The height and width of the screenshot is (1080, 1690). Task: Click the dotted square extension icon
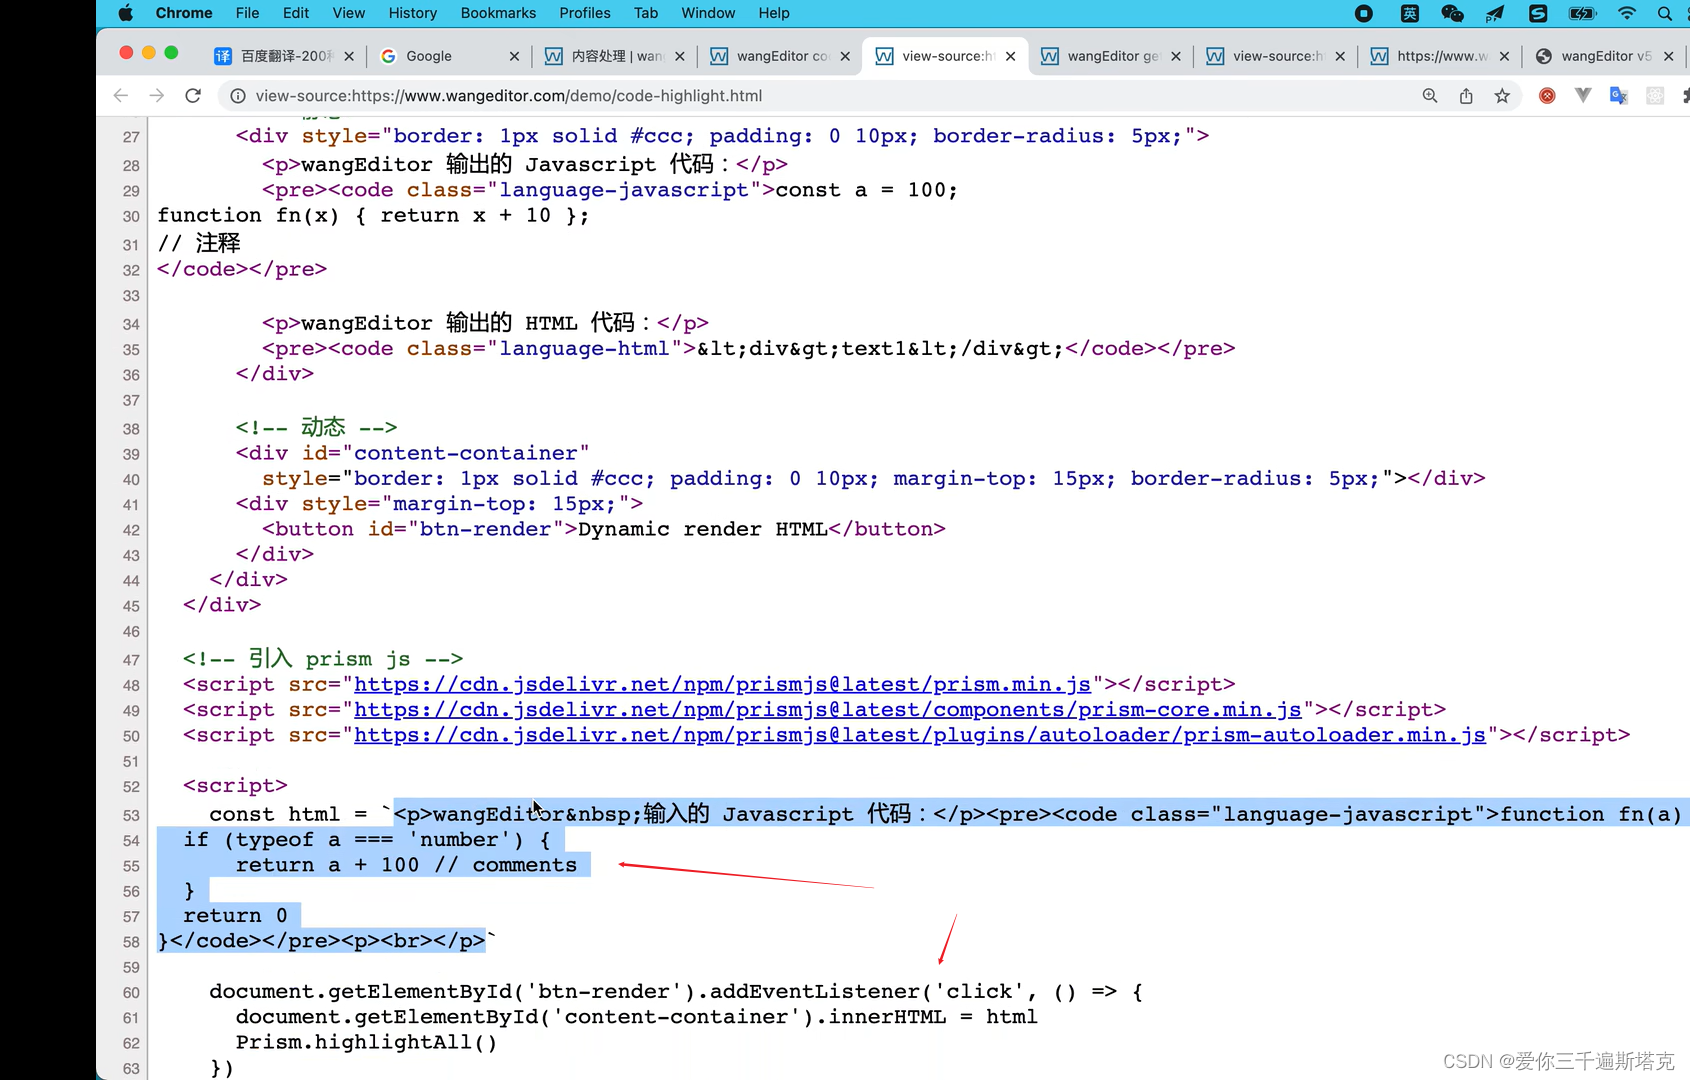[x=1655, y=96]
